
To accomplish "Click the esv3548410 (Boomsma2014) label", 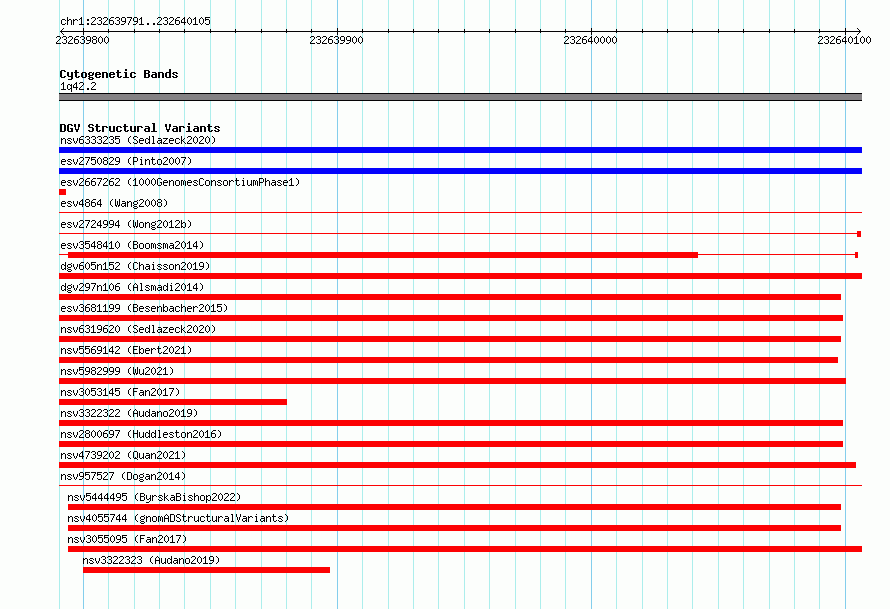I will 132,245.
